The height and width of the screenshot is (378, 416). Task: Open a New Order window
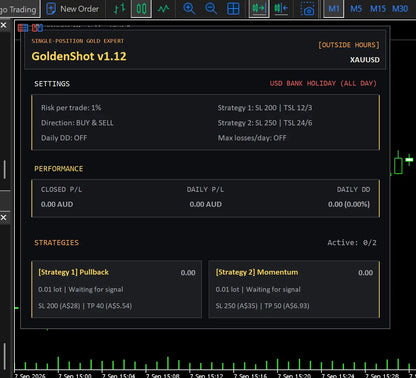(73, 9)
